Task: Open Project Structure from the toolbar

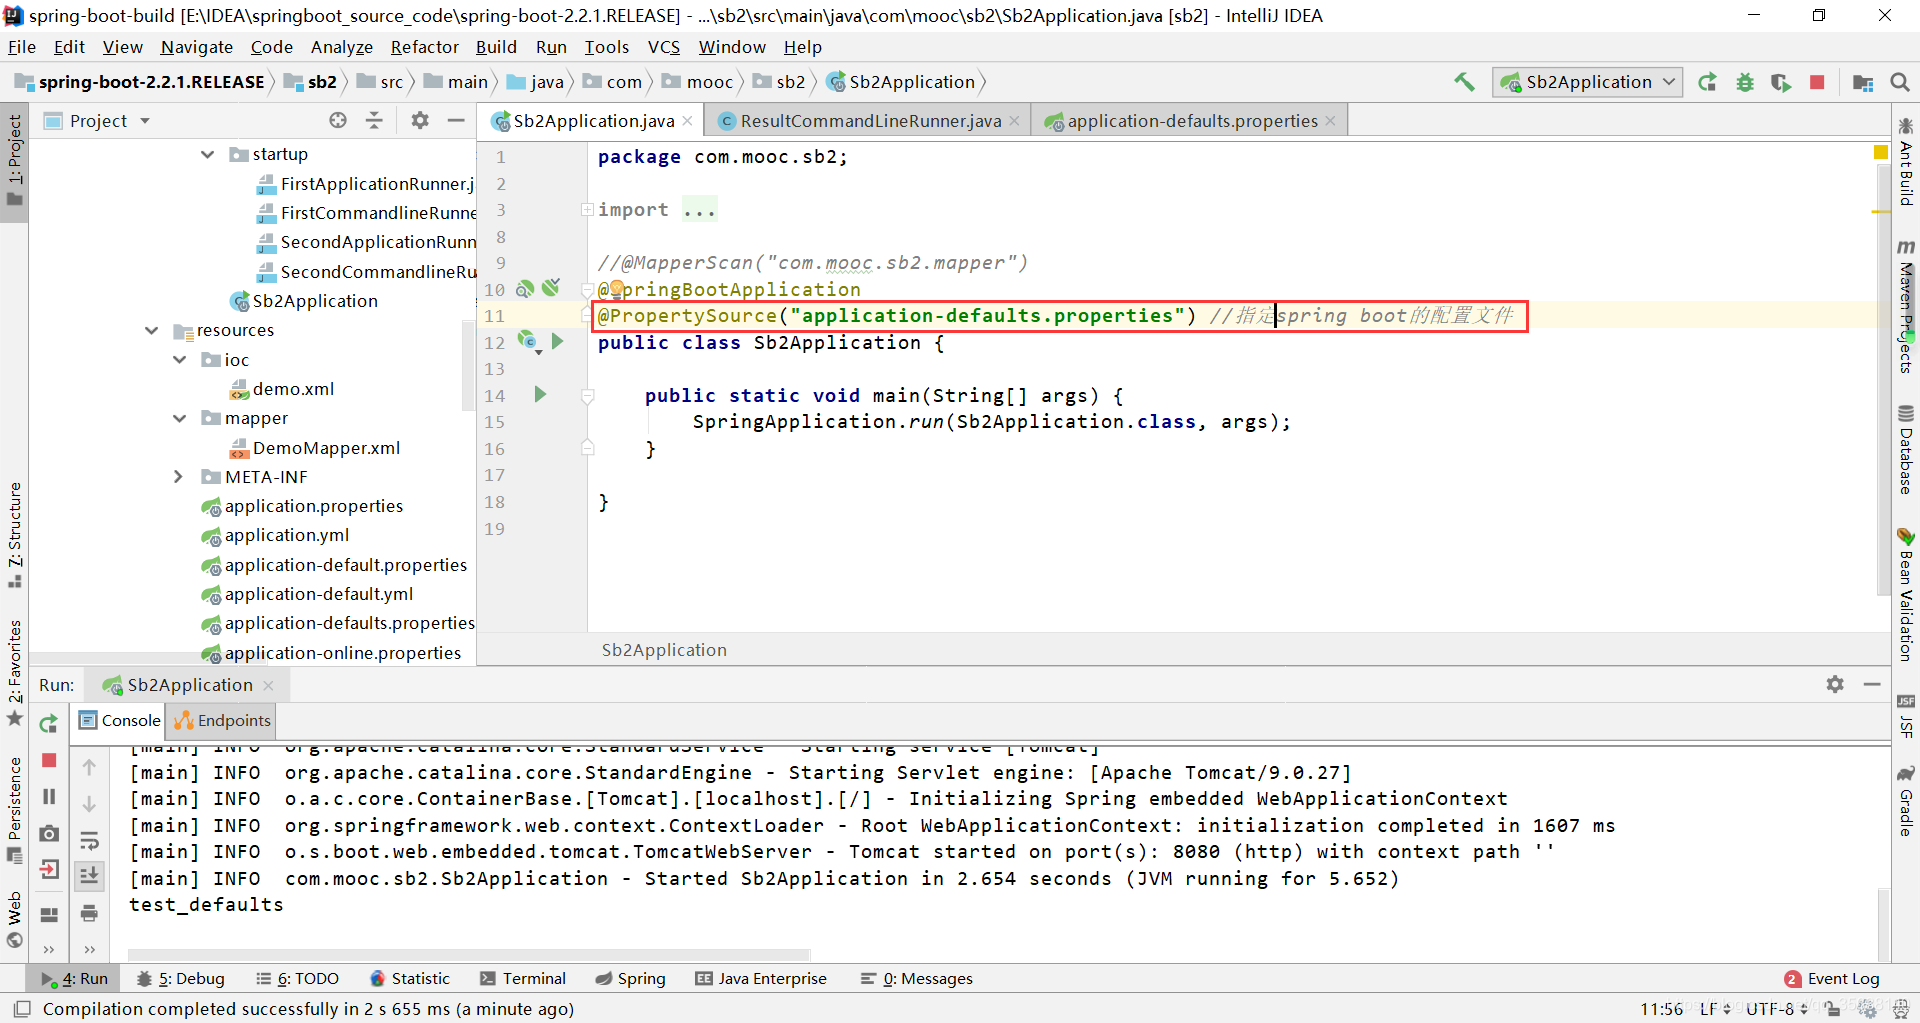Action: [x=1863, y=82]
